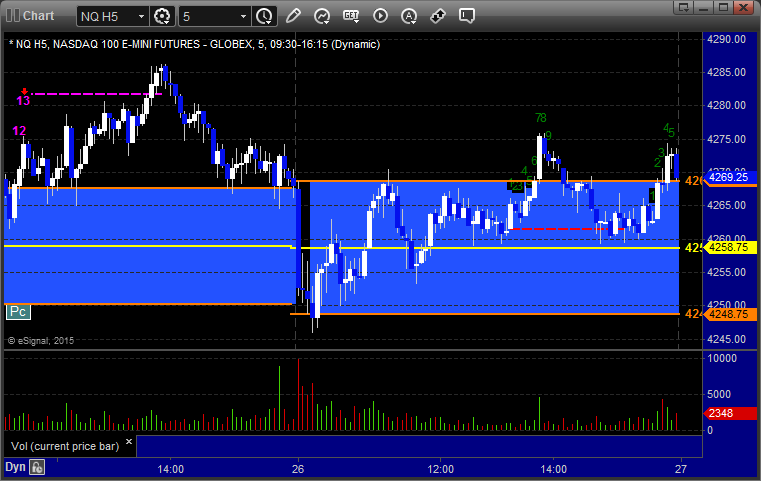Click the Chart title label
The height and width of the screenshot is (481, 761).
click(38, 16)
